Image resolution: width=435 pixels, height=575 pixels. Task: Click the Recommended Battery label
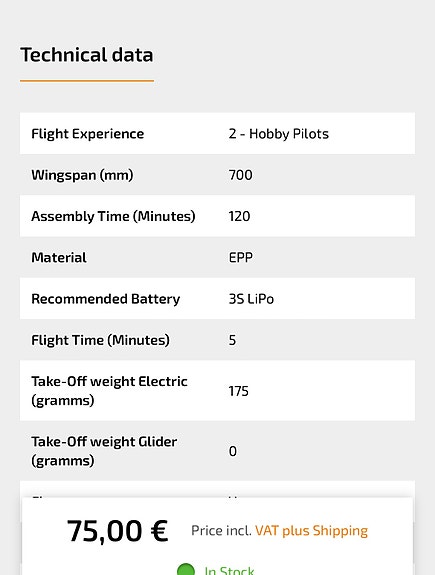click(x=106, y=299)
